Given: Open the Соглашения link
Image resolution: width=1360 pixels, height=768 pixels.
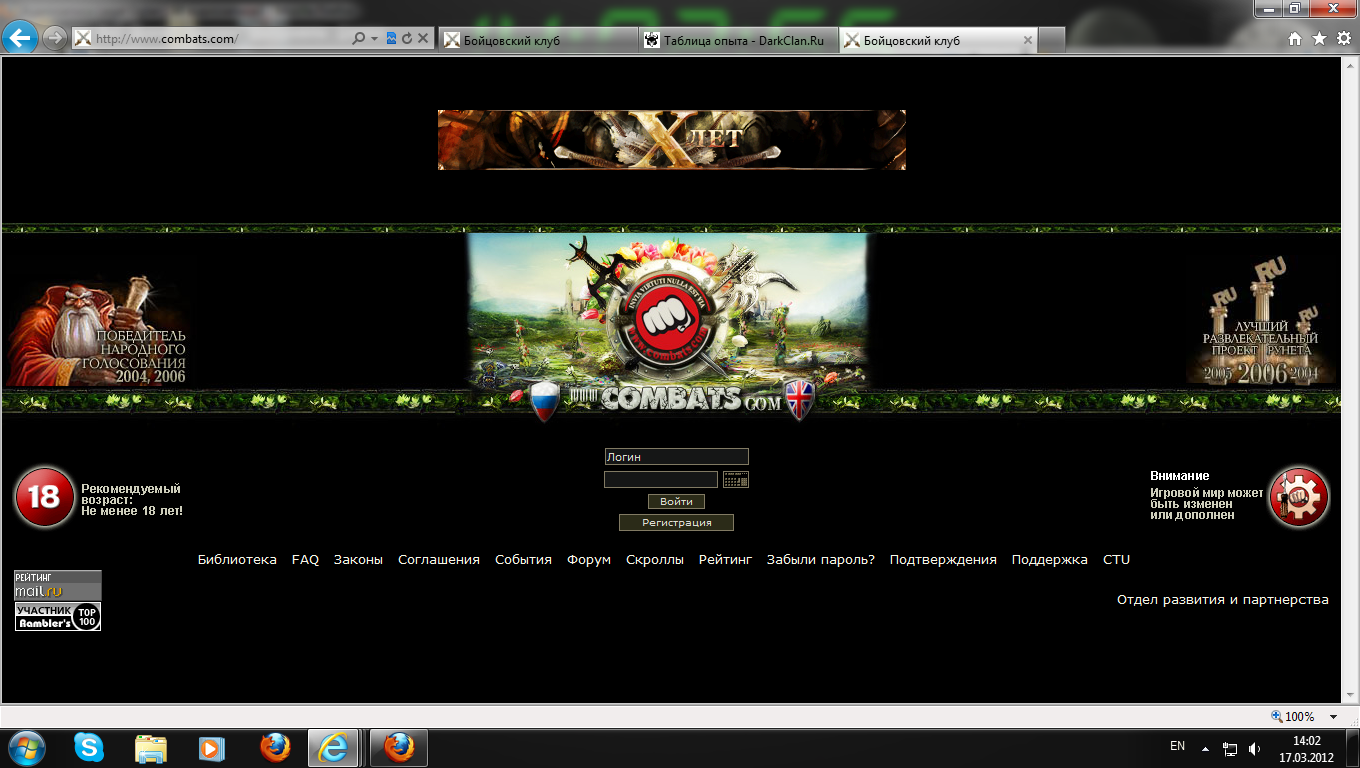Looking at the screenshot, I should [439, 560].
